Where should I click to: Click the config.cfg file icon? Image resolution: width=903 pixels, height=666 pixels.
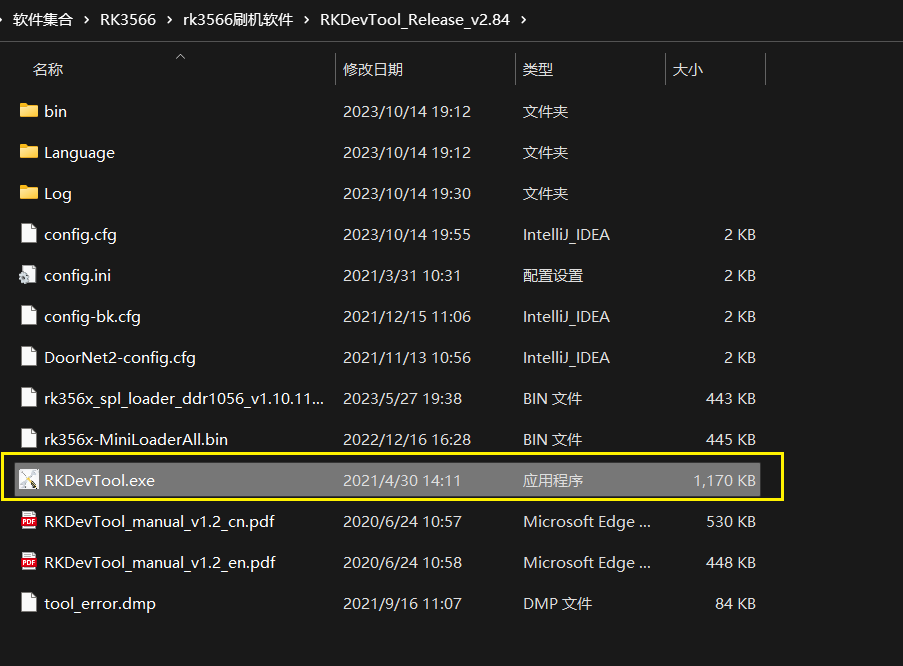[29, 233]
